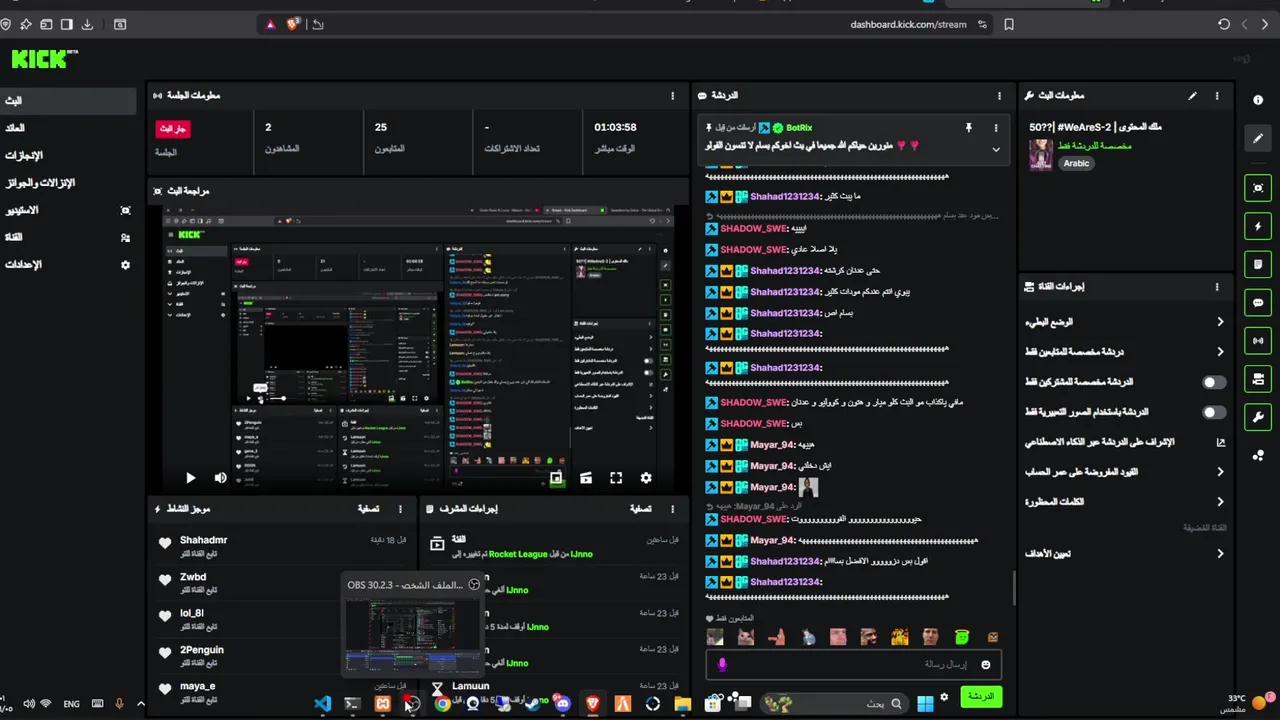The width and height of the screenshot is (1280, 720).
Task: Open the info icon in the right rail
Action: pyautogui.click(x=1258, y=100)
